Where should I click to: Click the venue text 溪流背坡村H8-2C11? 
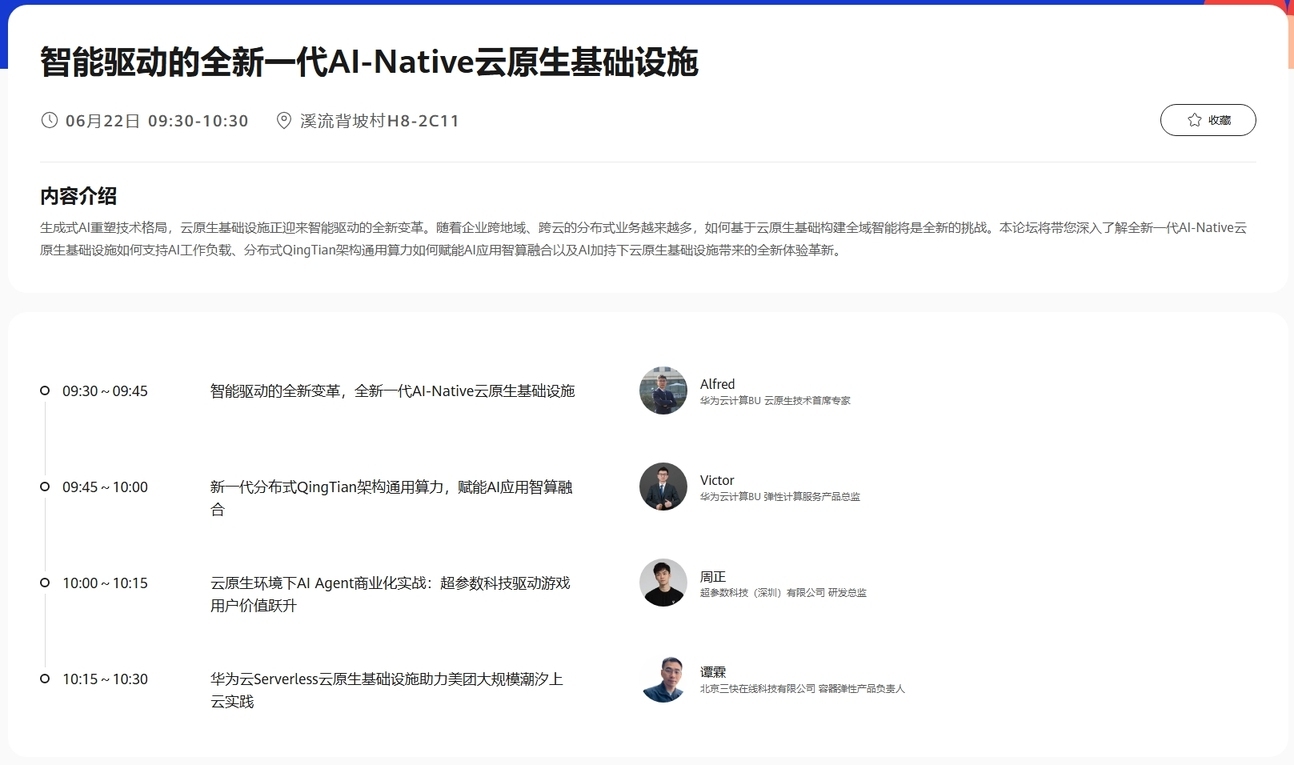pyautogui.click(x=380, y=121)
